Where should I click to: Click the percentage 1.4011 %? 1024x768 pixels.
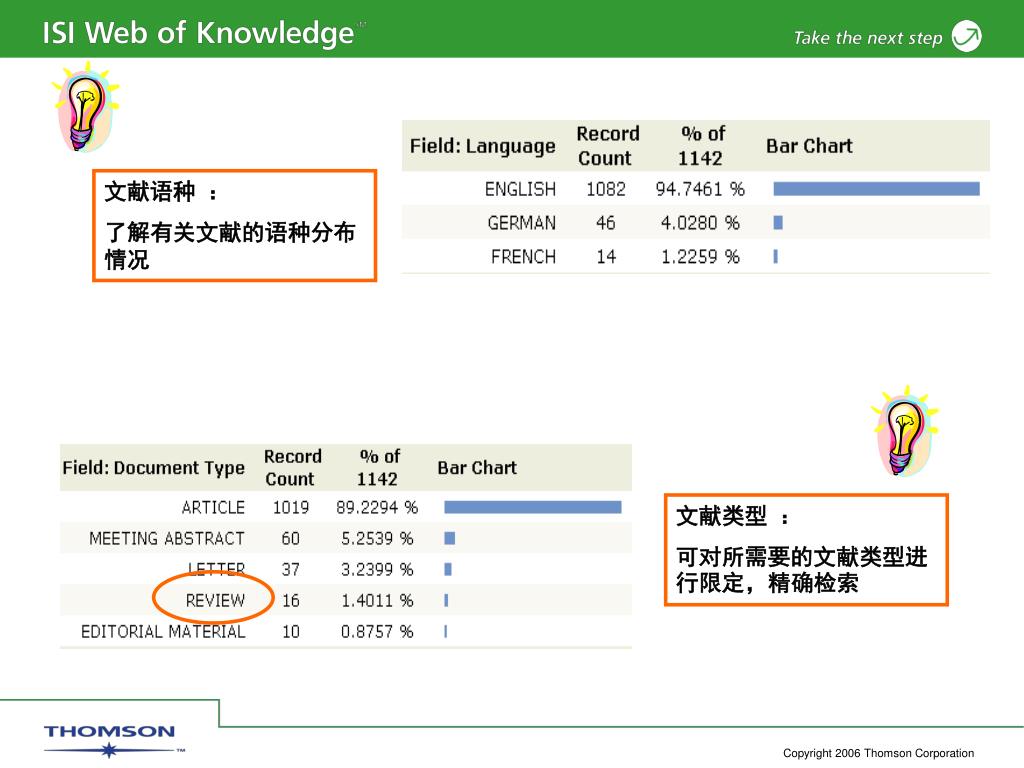click(x=377, y=600)
